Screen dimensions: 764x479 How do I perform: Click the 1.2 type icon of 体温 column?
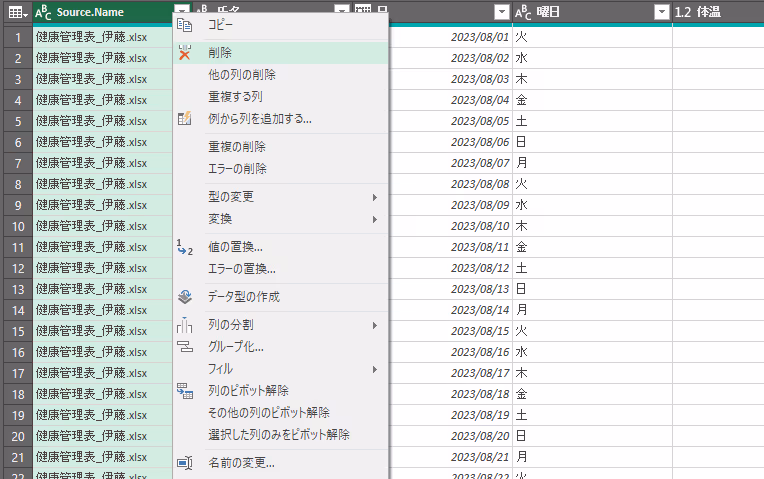[683, 12]
